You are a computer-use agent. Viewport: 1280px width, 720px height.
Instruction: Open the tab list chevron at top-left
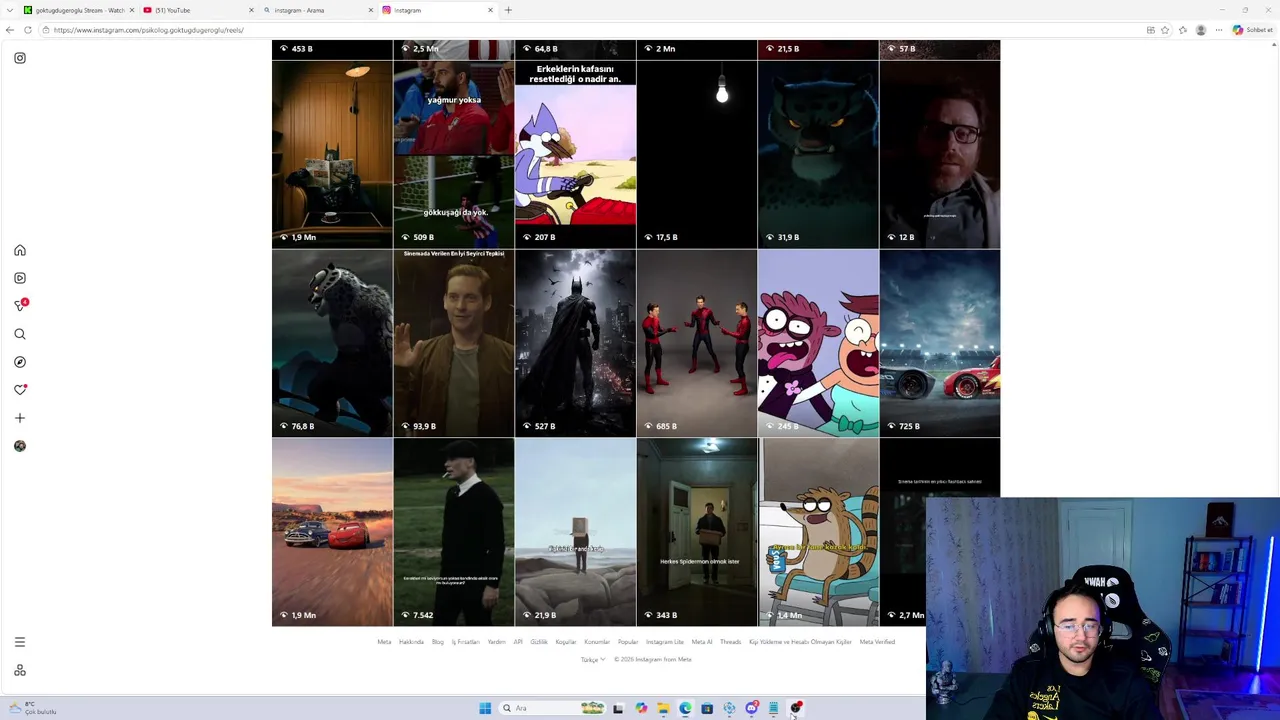[9, 10]
